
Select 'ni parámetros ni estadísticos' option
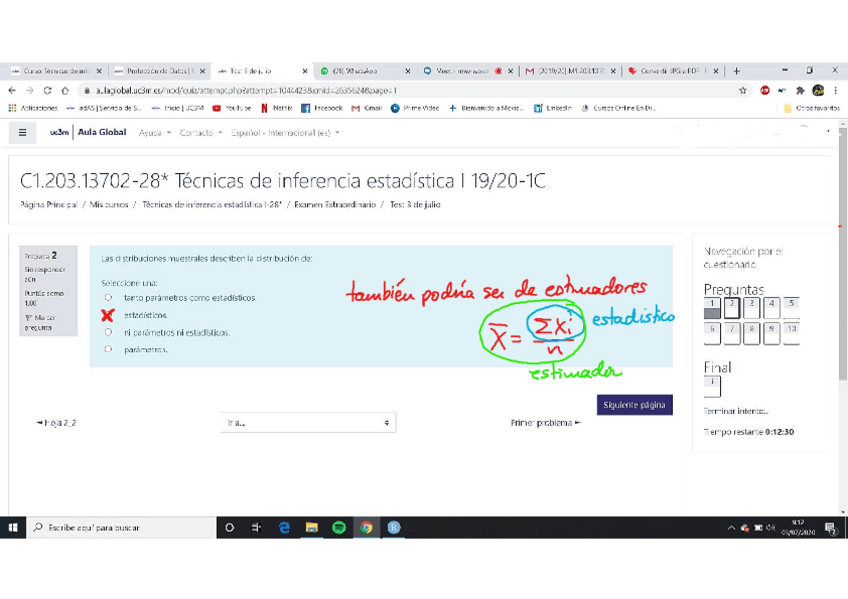point(108,332)
